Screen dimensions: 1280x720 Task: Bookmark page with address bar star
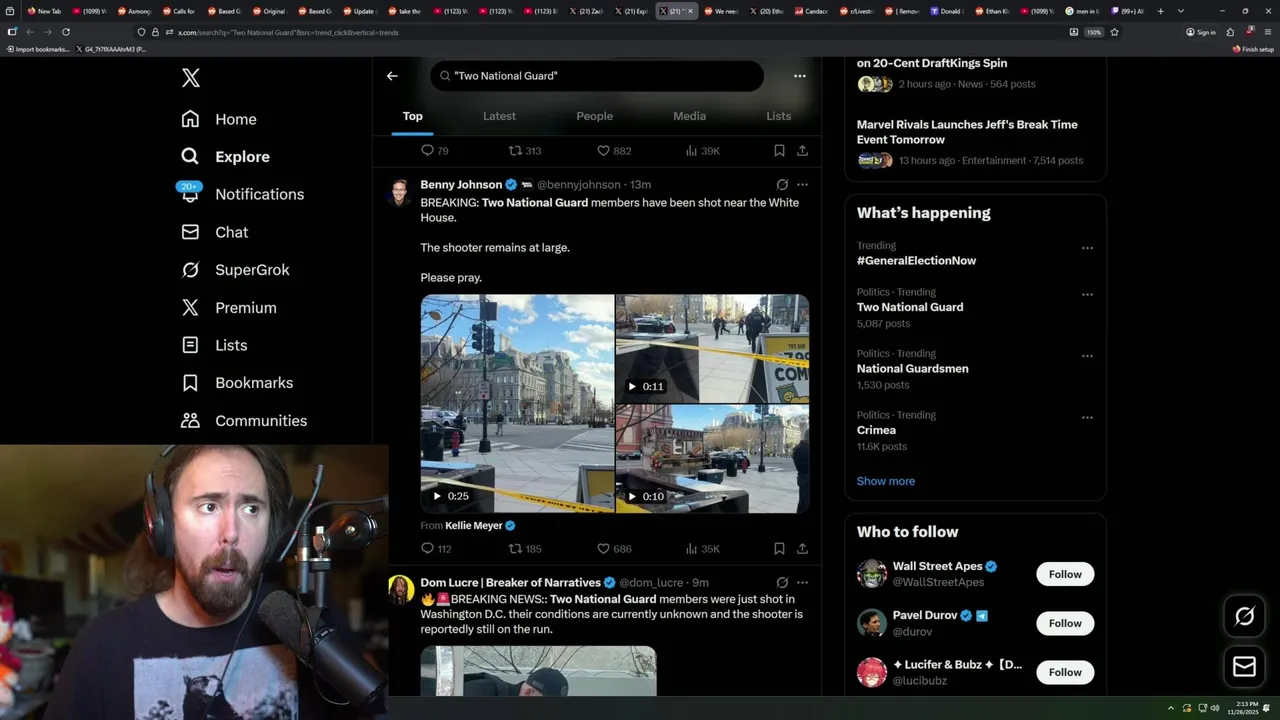[1114, 32]
